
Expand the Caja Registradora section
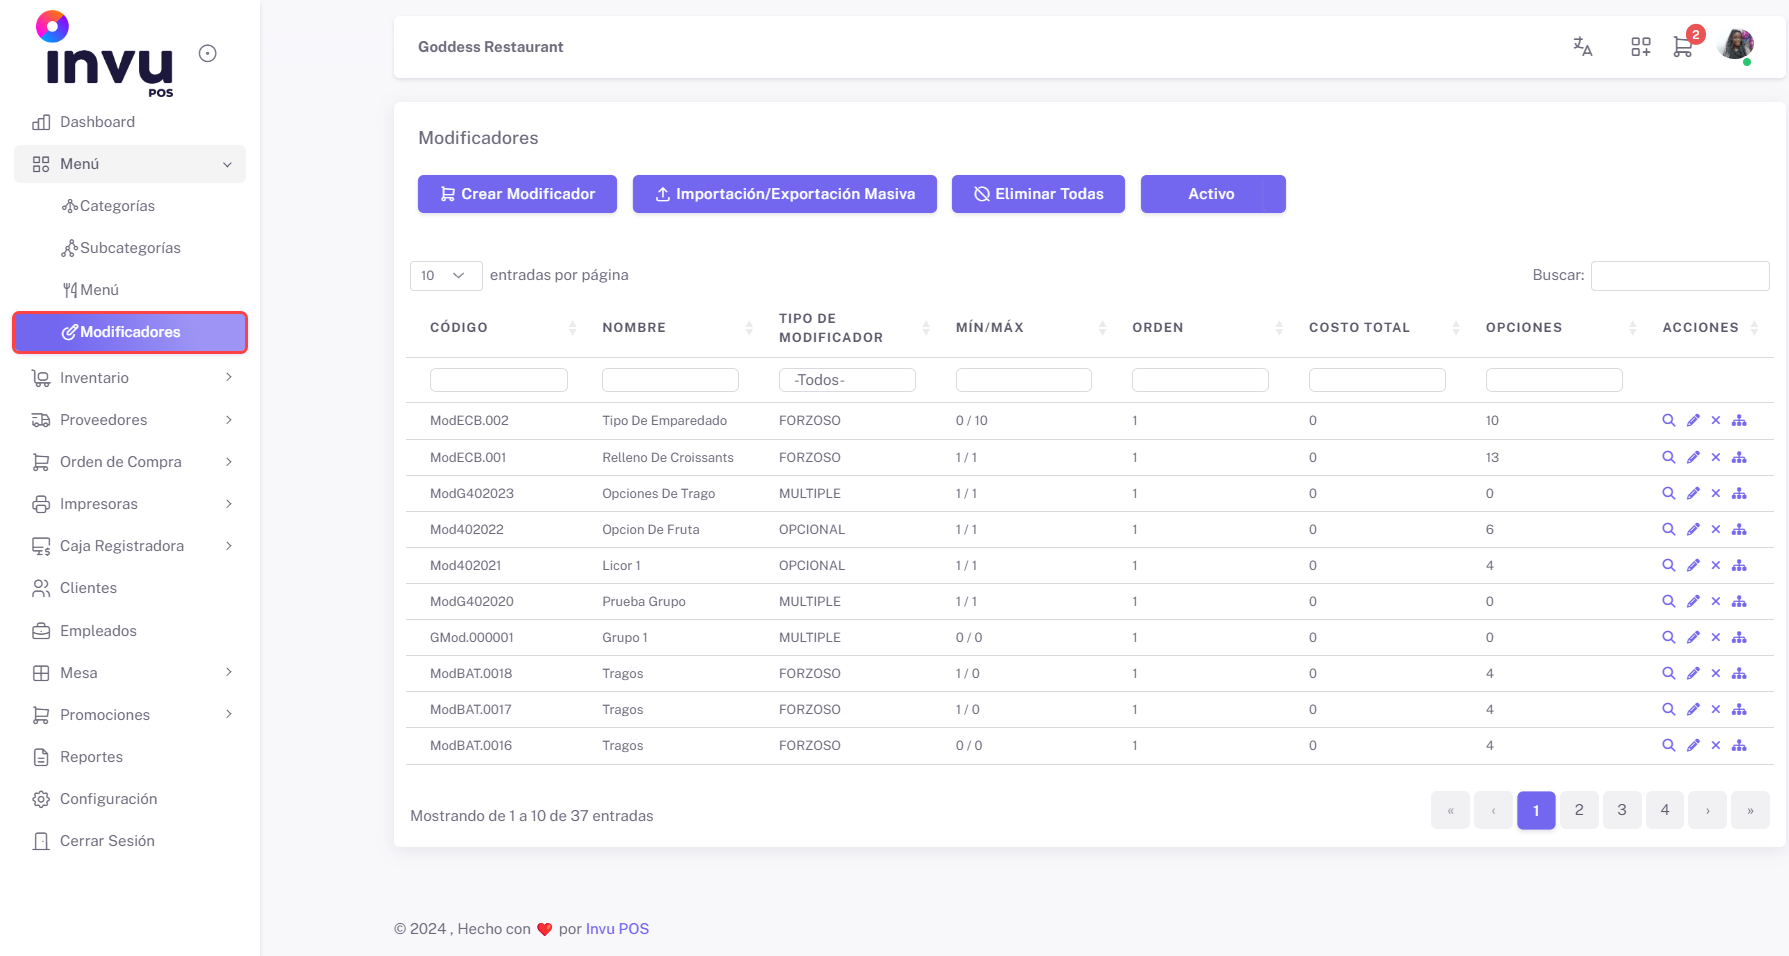(x=130, y=546)
